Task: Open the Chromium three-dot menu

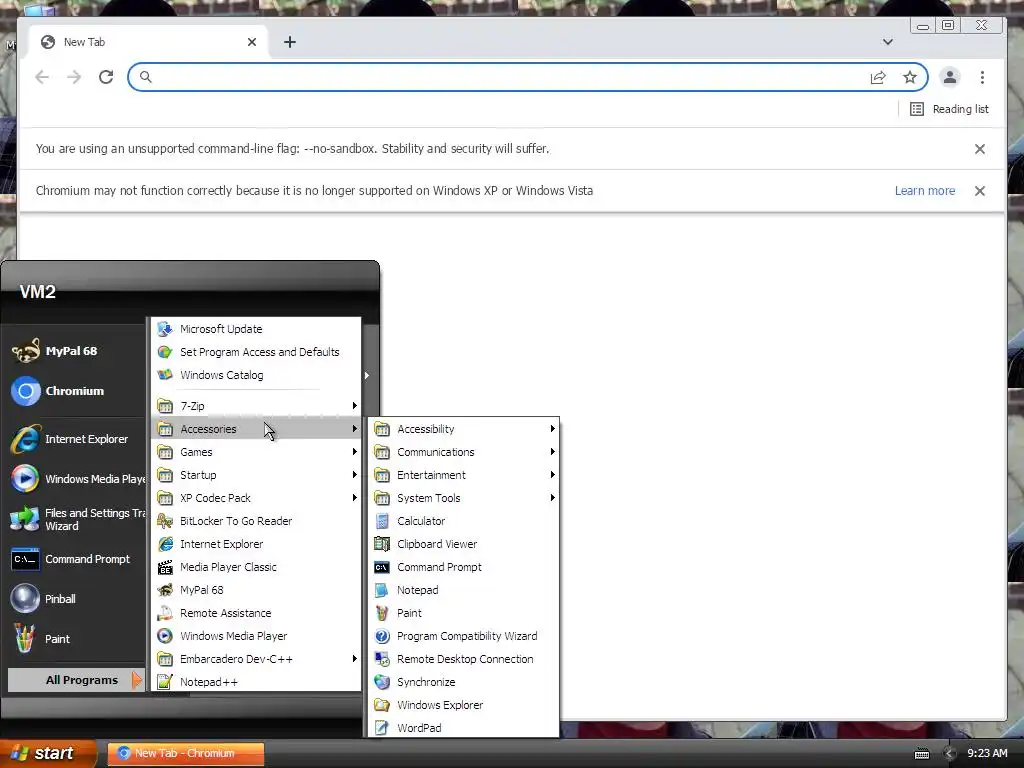Action: [982, 77]
